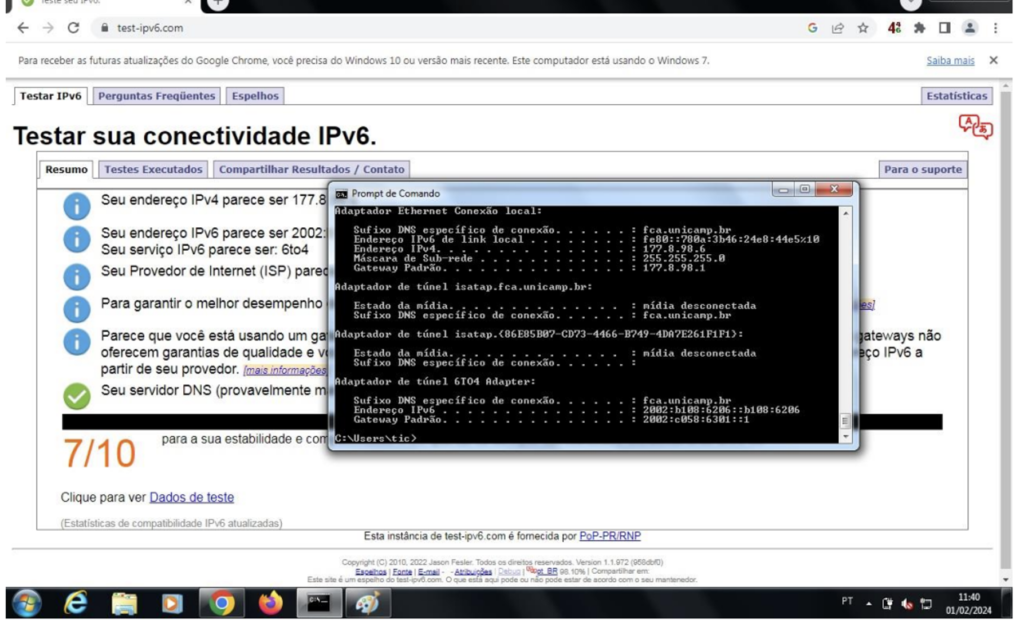Toggle the Chrome side panel icon
The height and width of the screenshot is (631, 1024).
pos(944,28)
